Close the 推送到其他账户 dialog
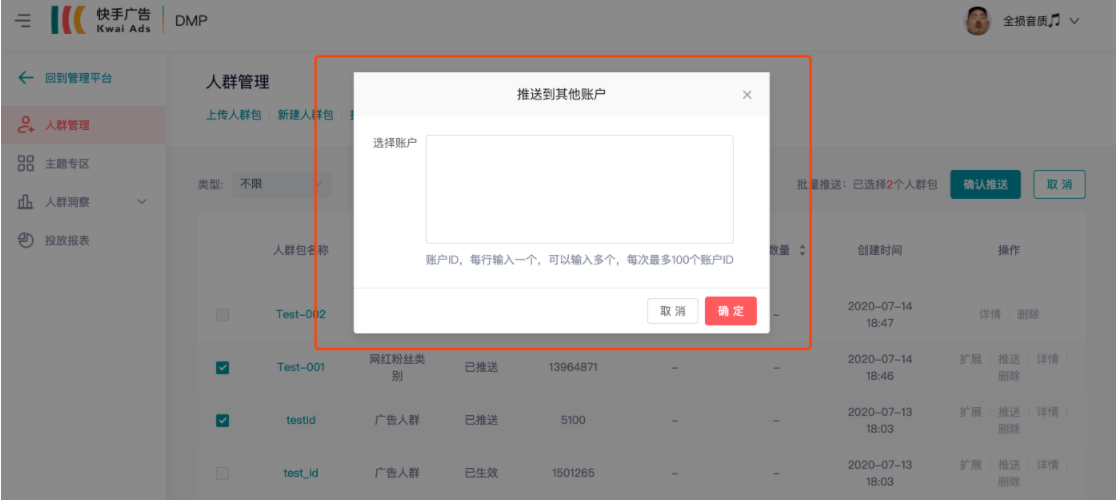1118x502 pixels. (x=747, y=95)
